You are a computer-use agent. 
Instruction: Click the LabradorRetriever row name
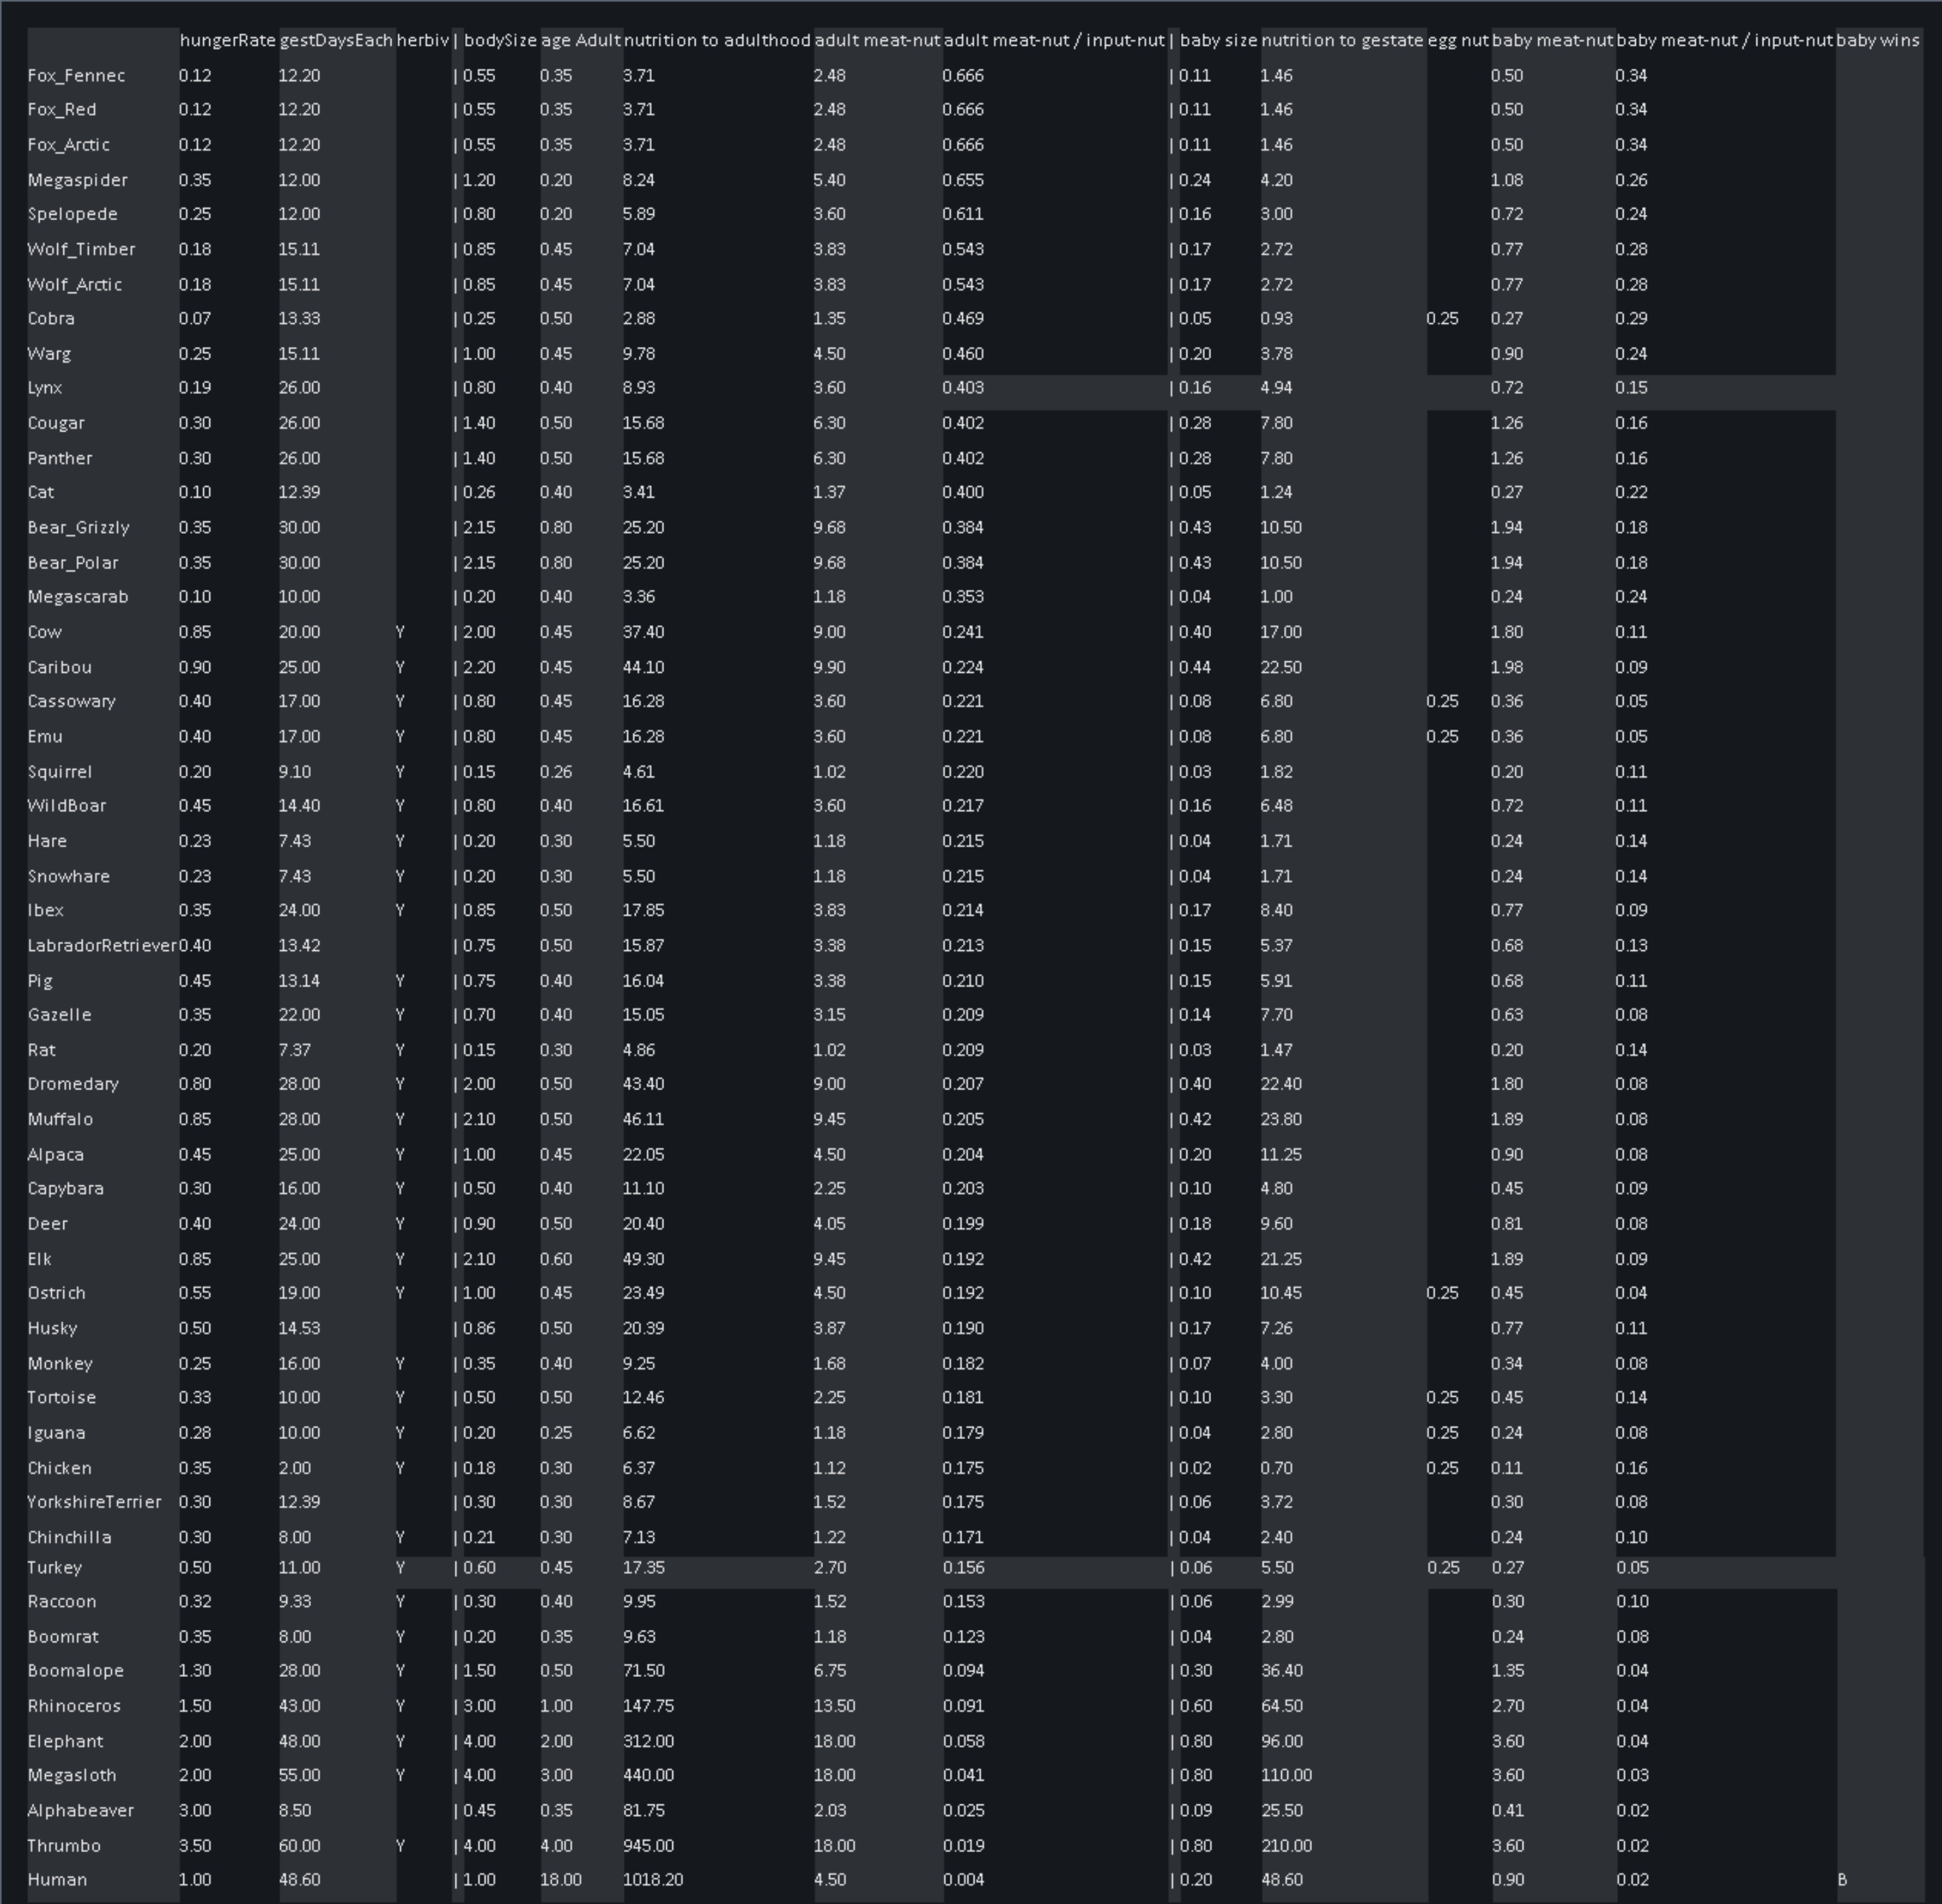(102, 945)
